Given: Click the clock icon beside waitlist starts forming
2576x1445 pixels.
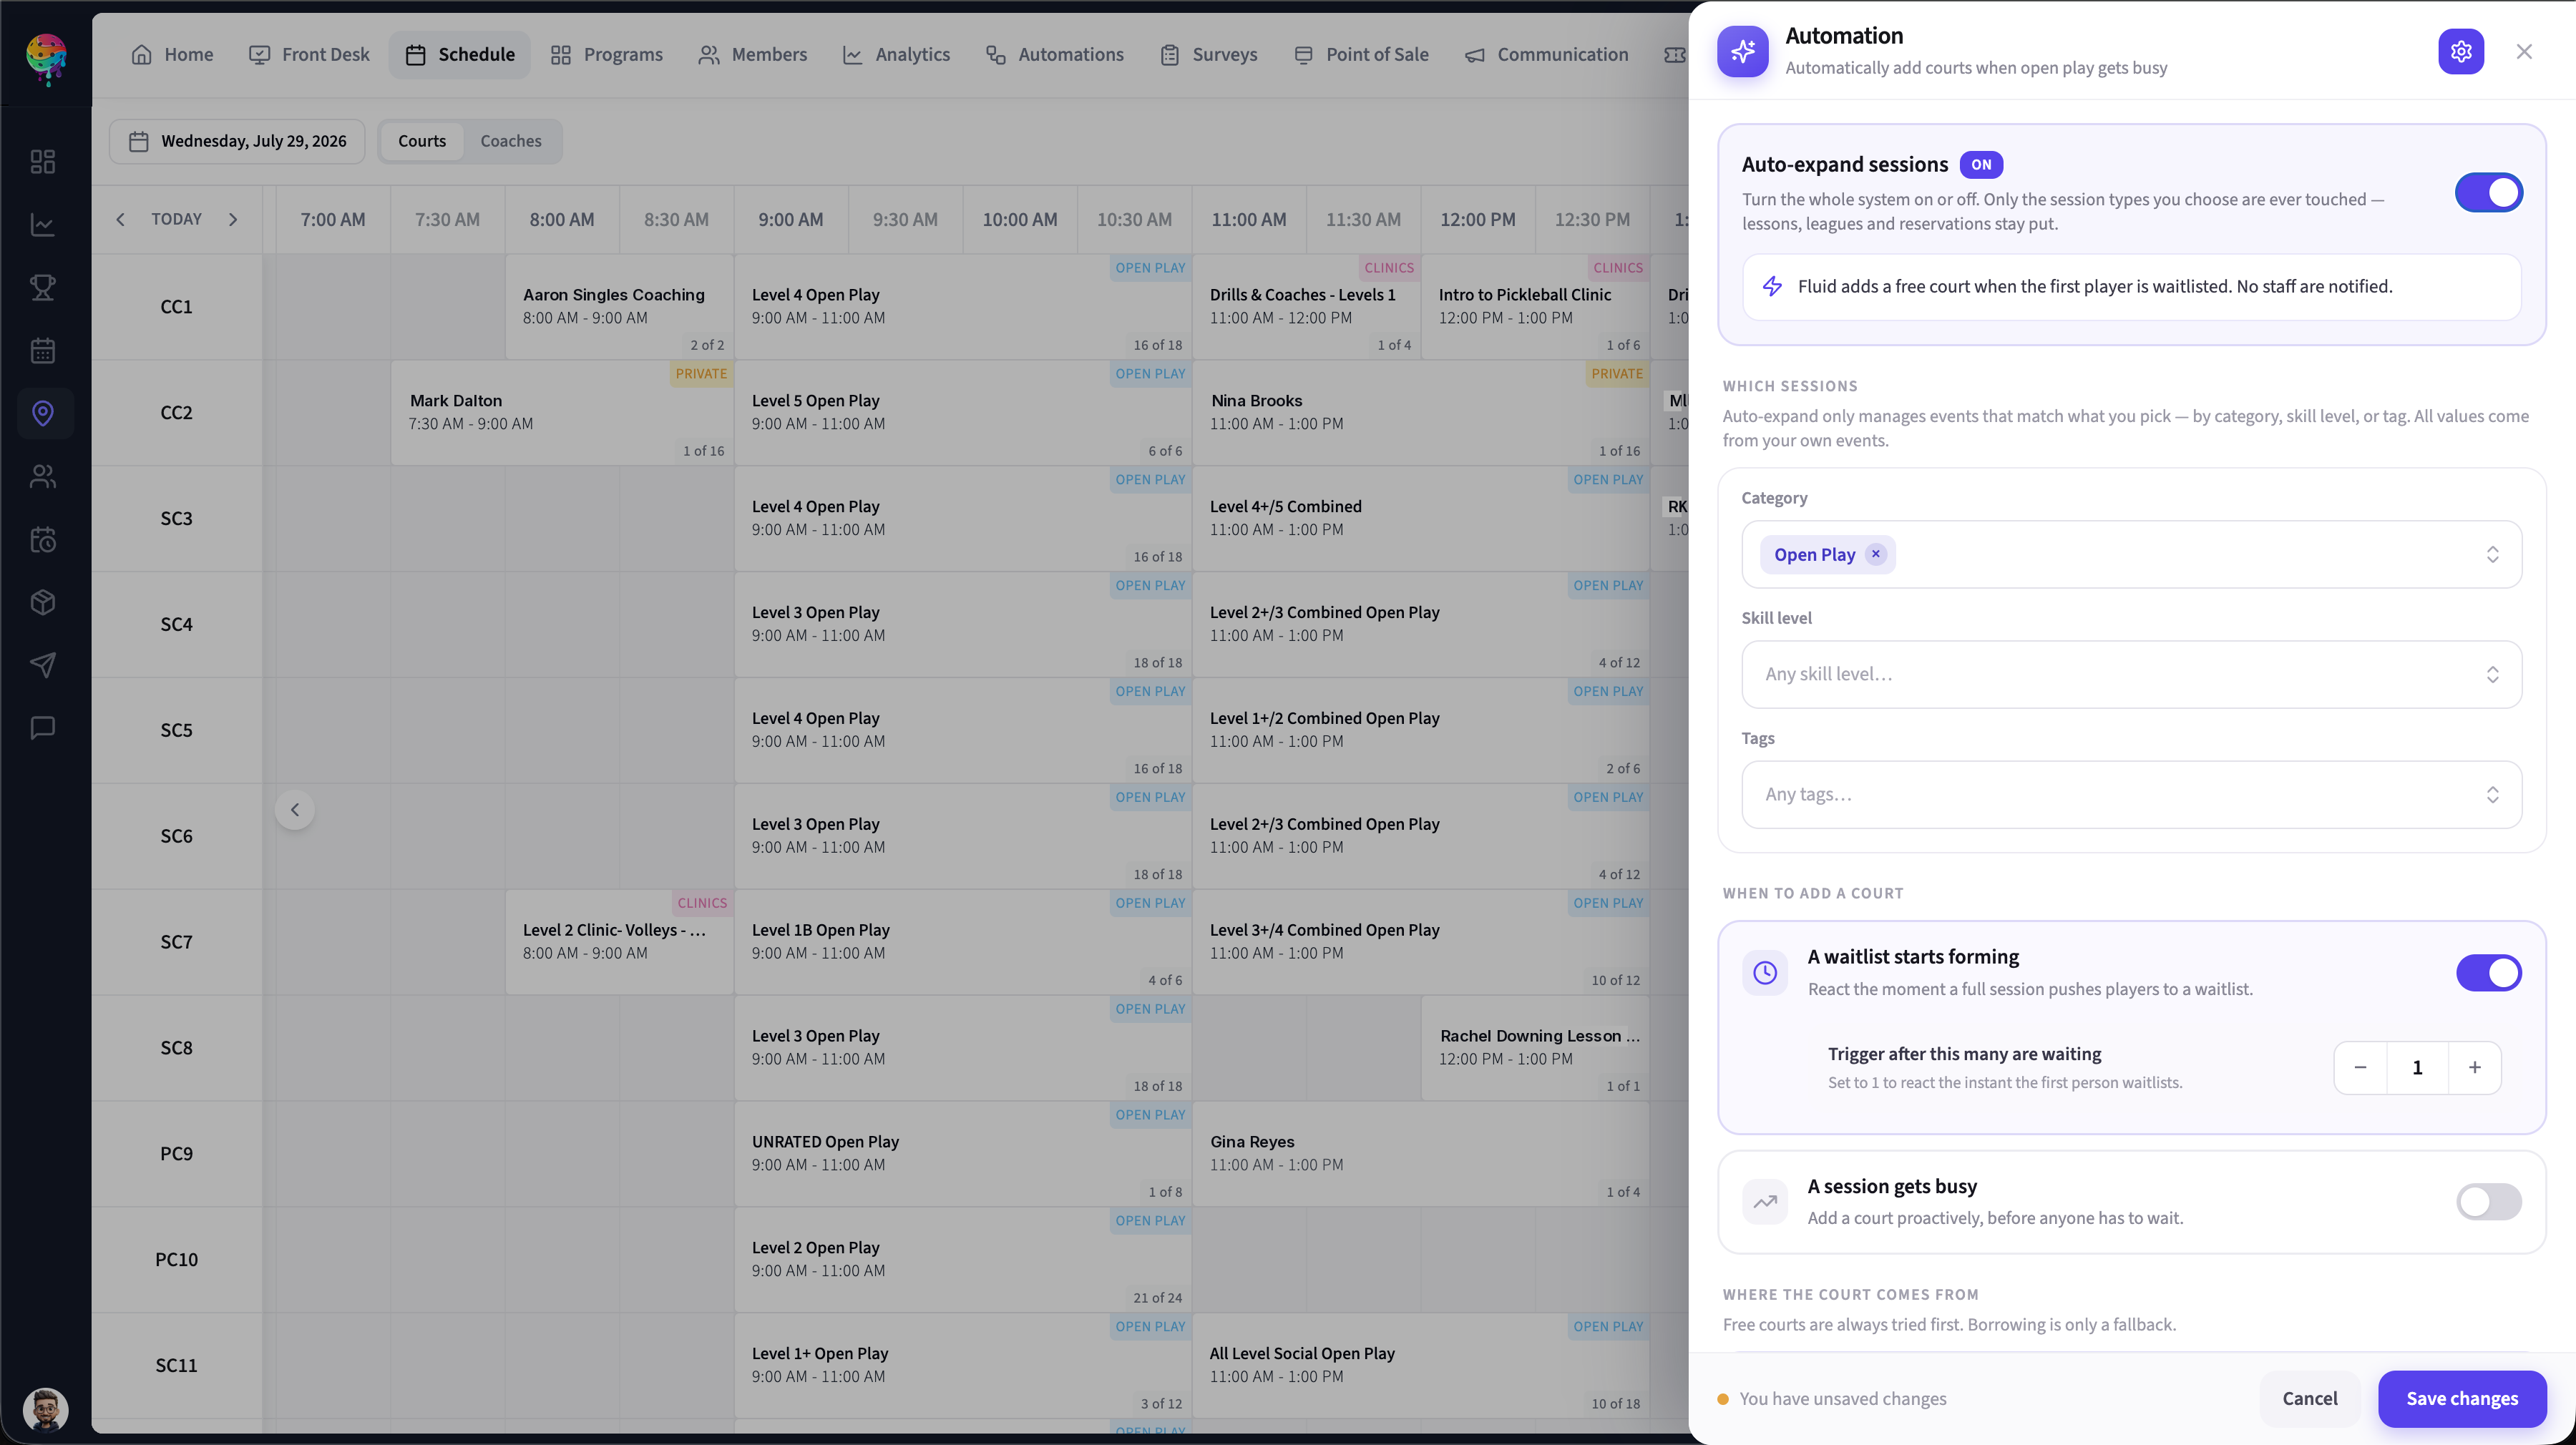Looking at the screenshot, I should pyautogui.click(x=1765, y=972).
